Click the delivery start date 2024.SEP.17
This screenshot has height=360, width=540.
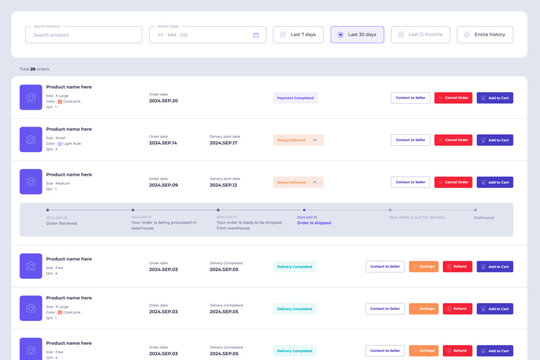pyautogui.click(x=223, y=143)
